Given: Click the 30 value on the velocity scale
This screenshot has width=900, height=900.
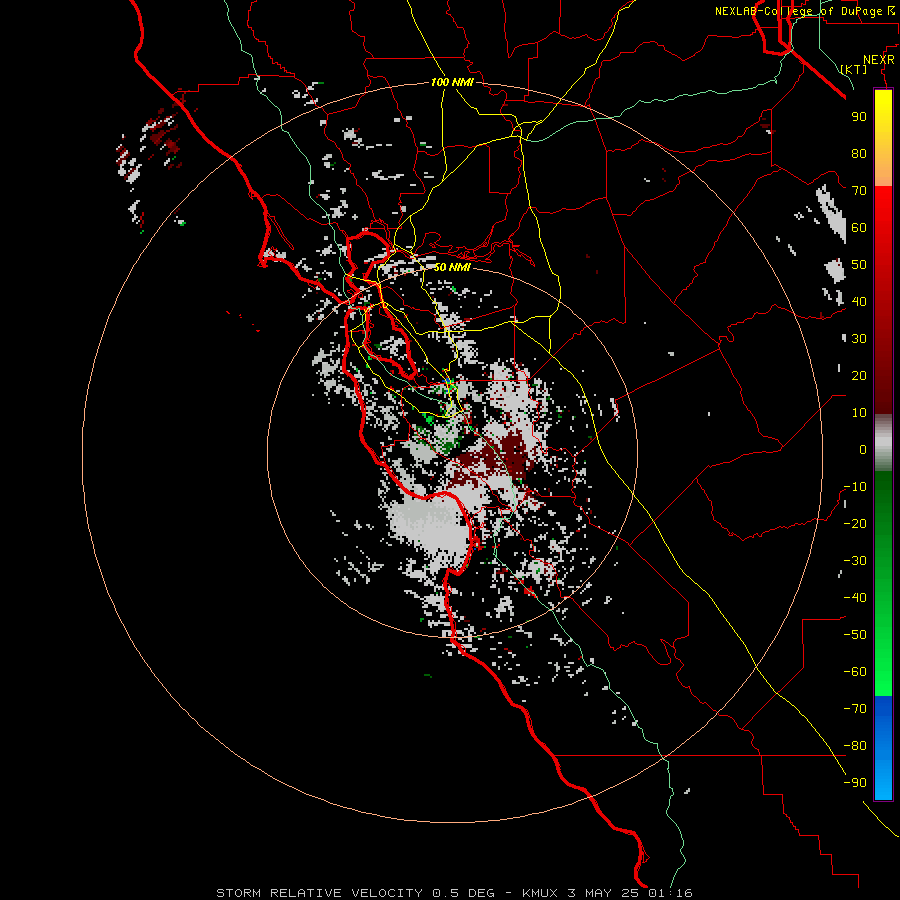Looking at the screenshot, I should click(859, 339).
